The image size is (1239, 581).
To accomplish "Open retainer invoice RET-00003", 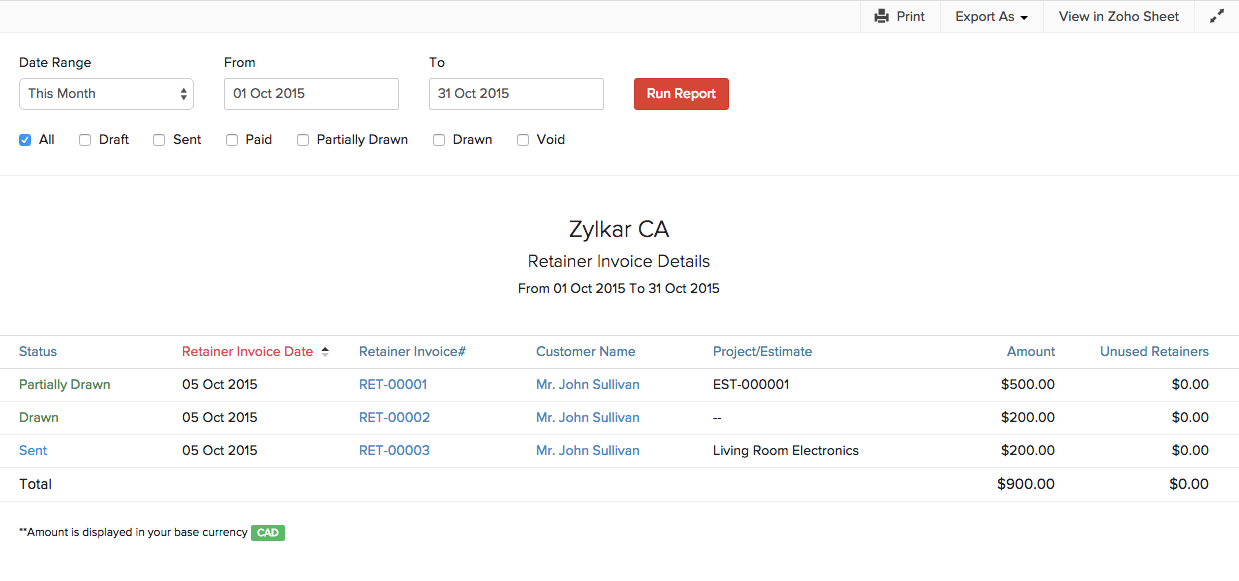I will [394, 451].
